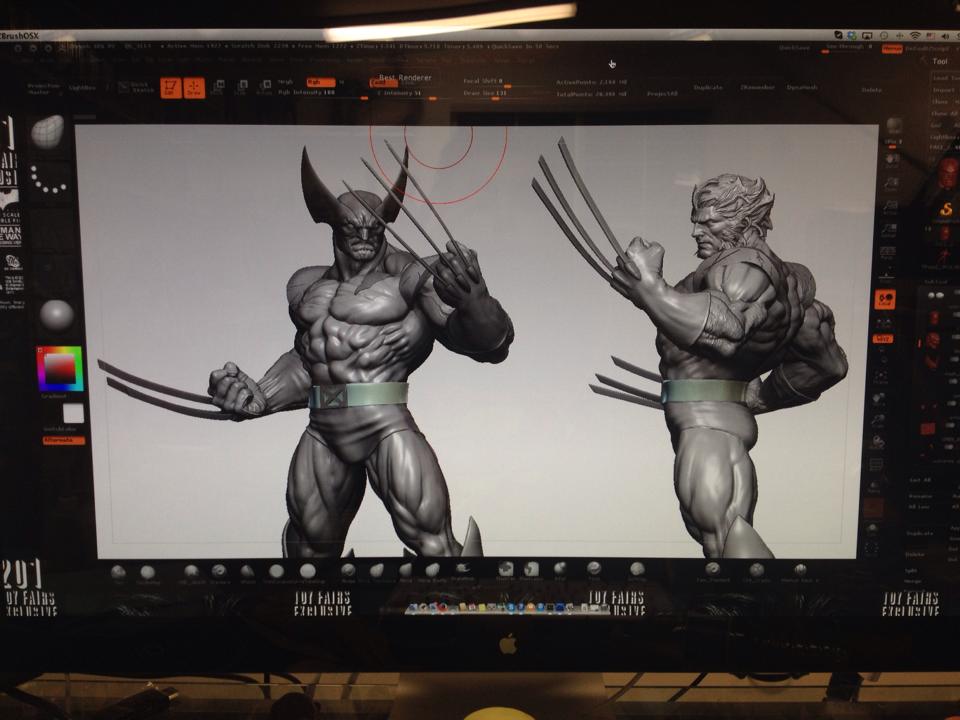Click the Frame mesh icon

[x=882, y=378]
